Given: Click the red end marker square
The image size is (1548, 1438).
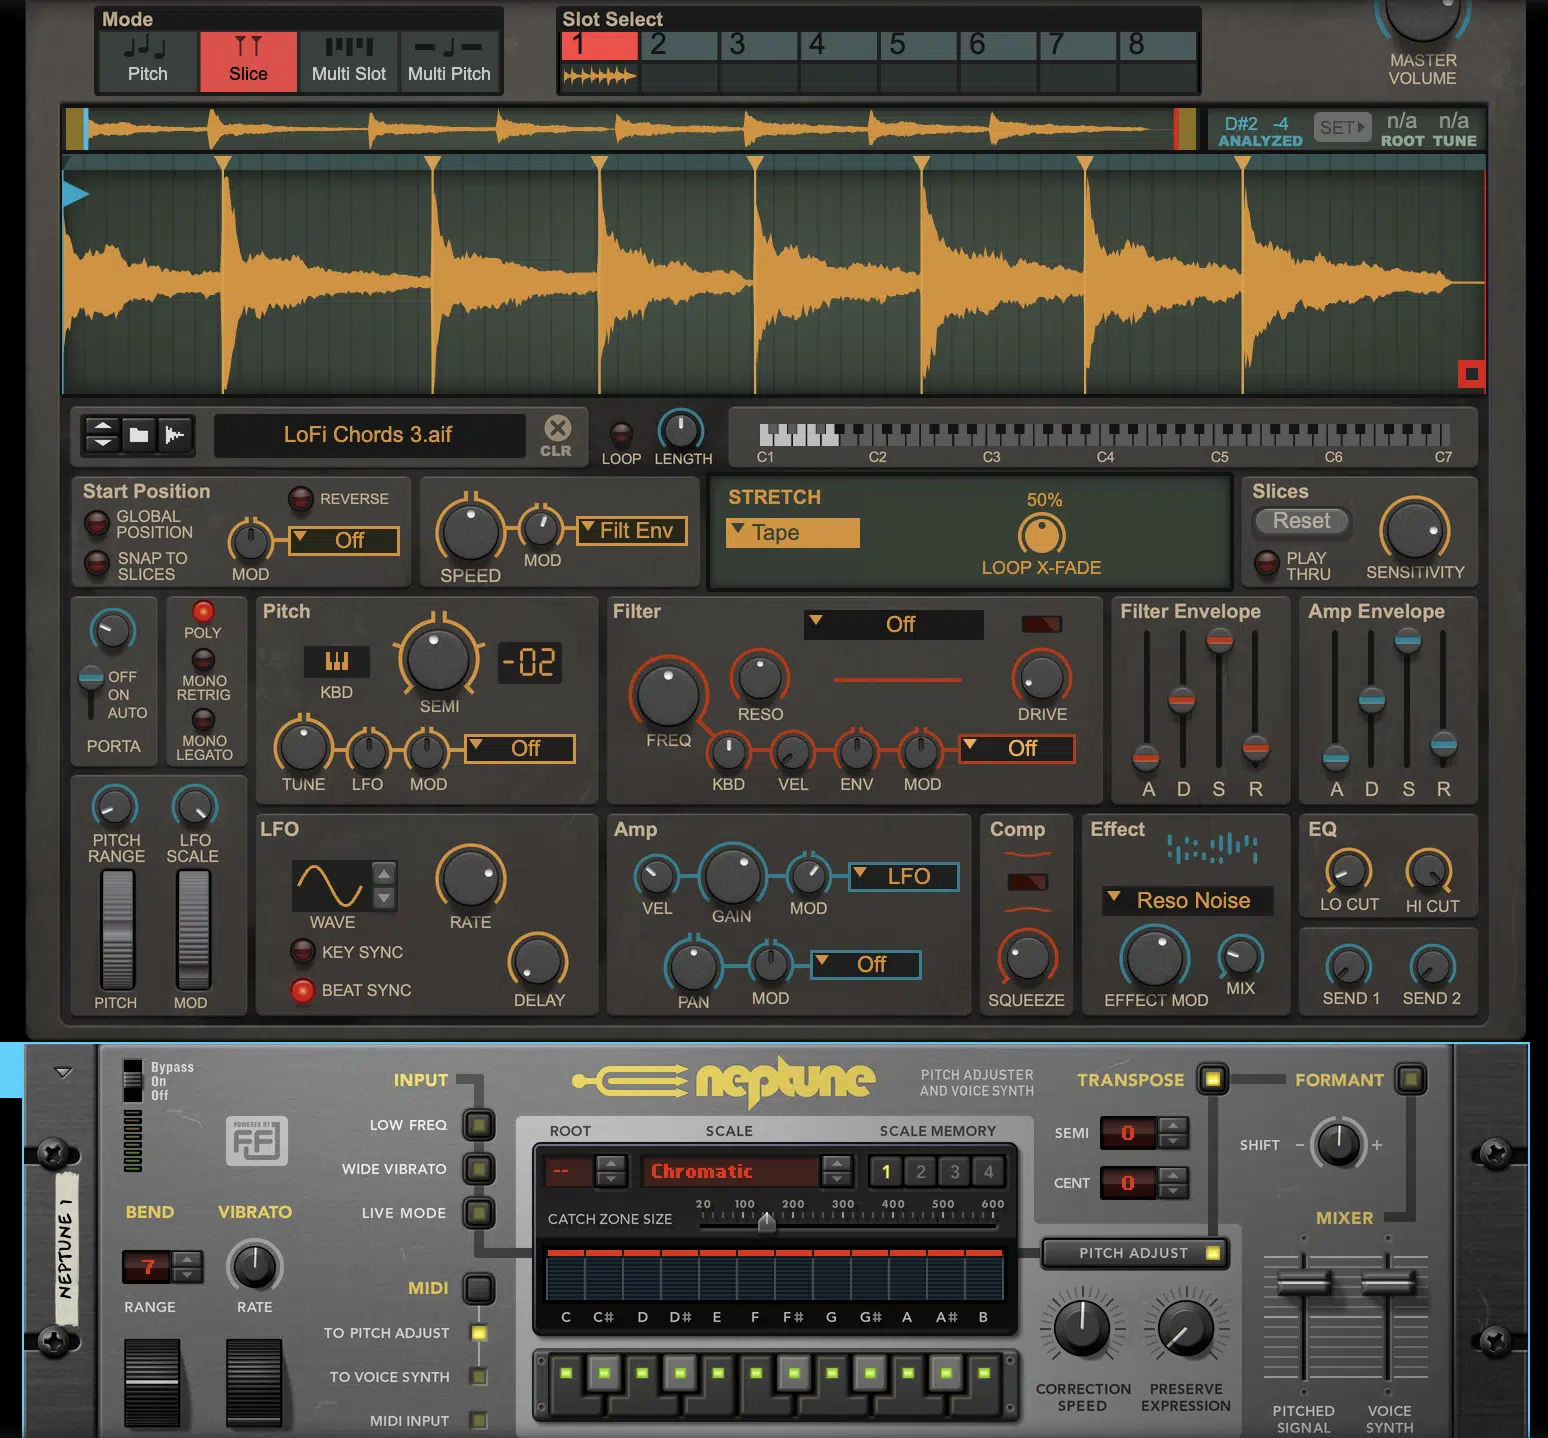Looking at the screenshot, I should click(1470, 374).
